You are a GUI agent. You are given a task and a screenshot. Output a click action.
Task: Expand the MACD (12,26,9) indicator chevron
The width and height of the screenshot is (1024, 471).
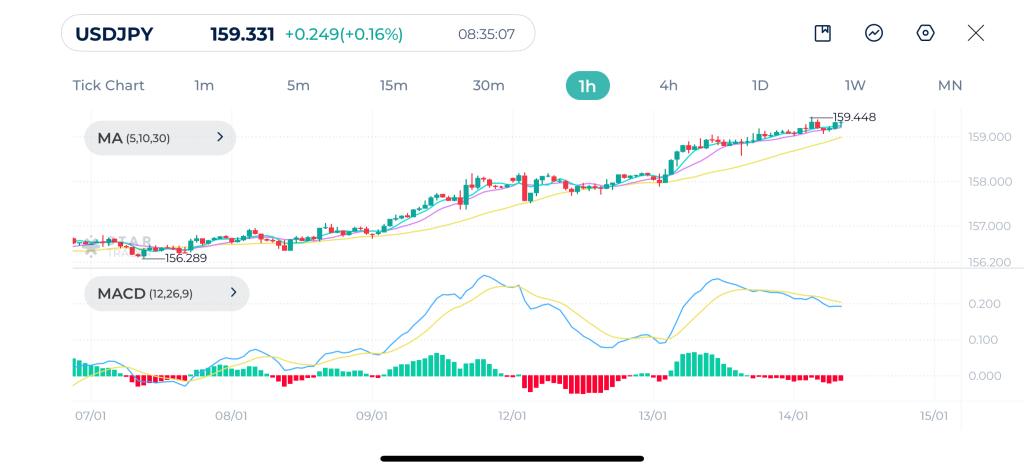pos(233,293)
